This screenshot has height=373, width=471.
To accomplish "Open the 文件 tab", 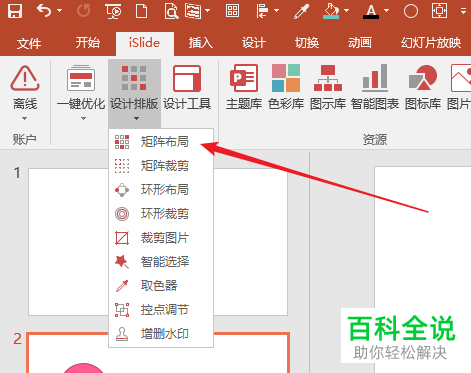I will pos(29,43).
